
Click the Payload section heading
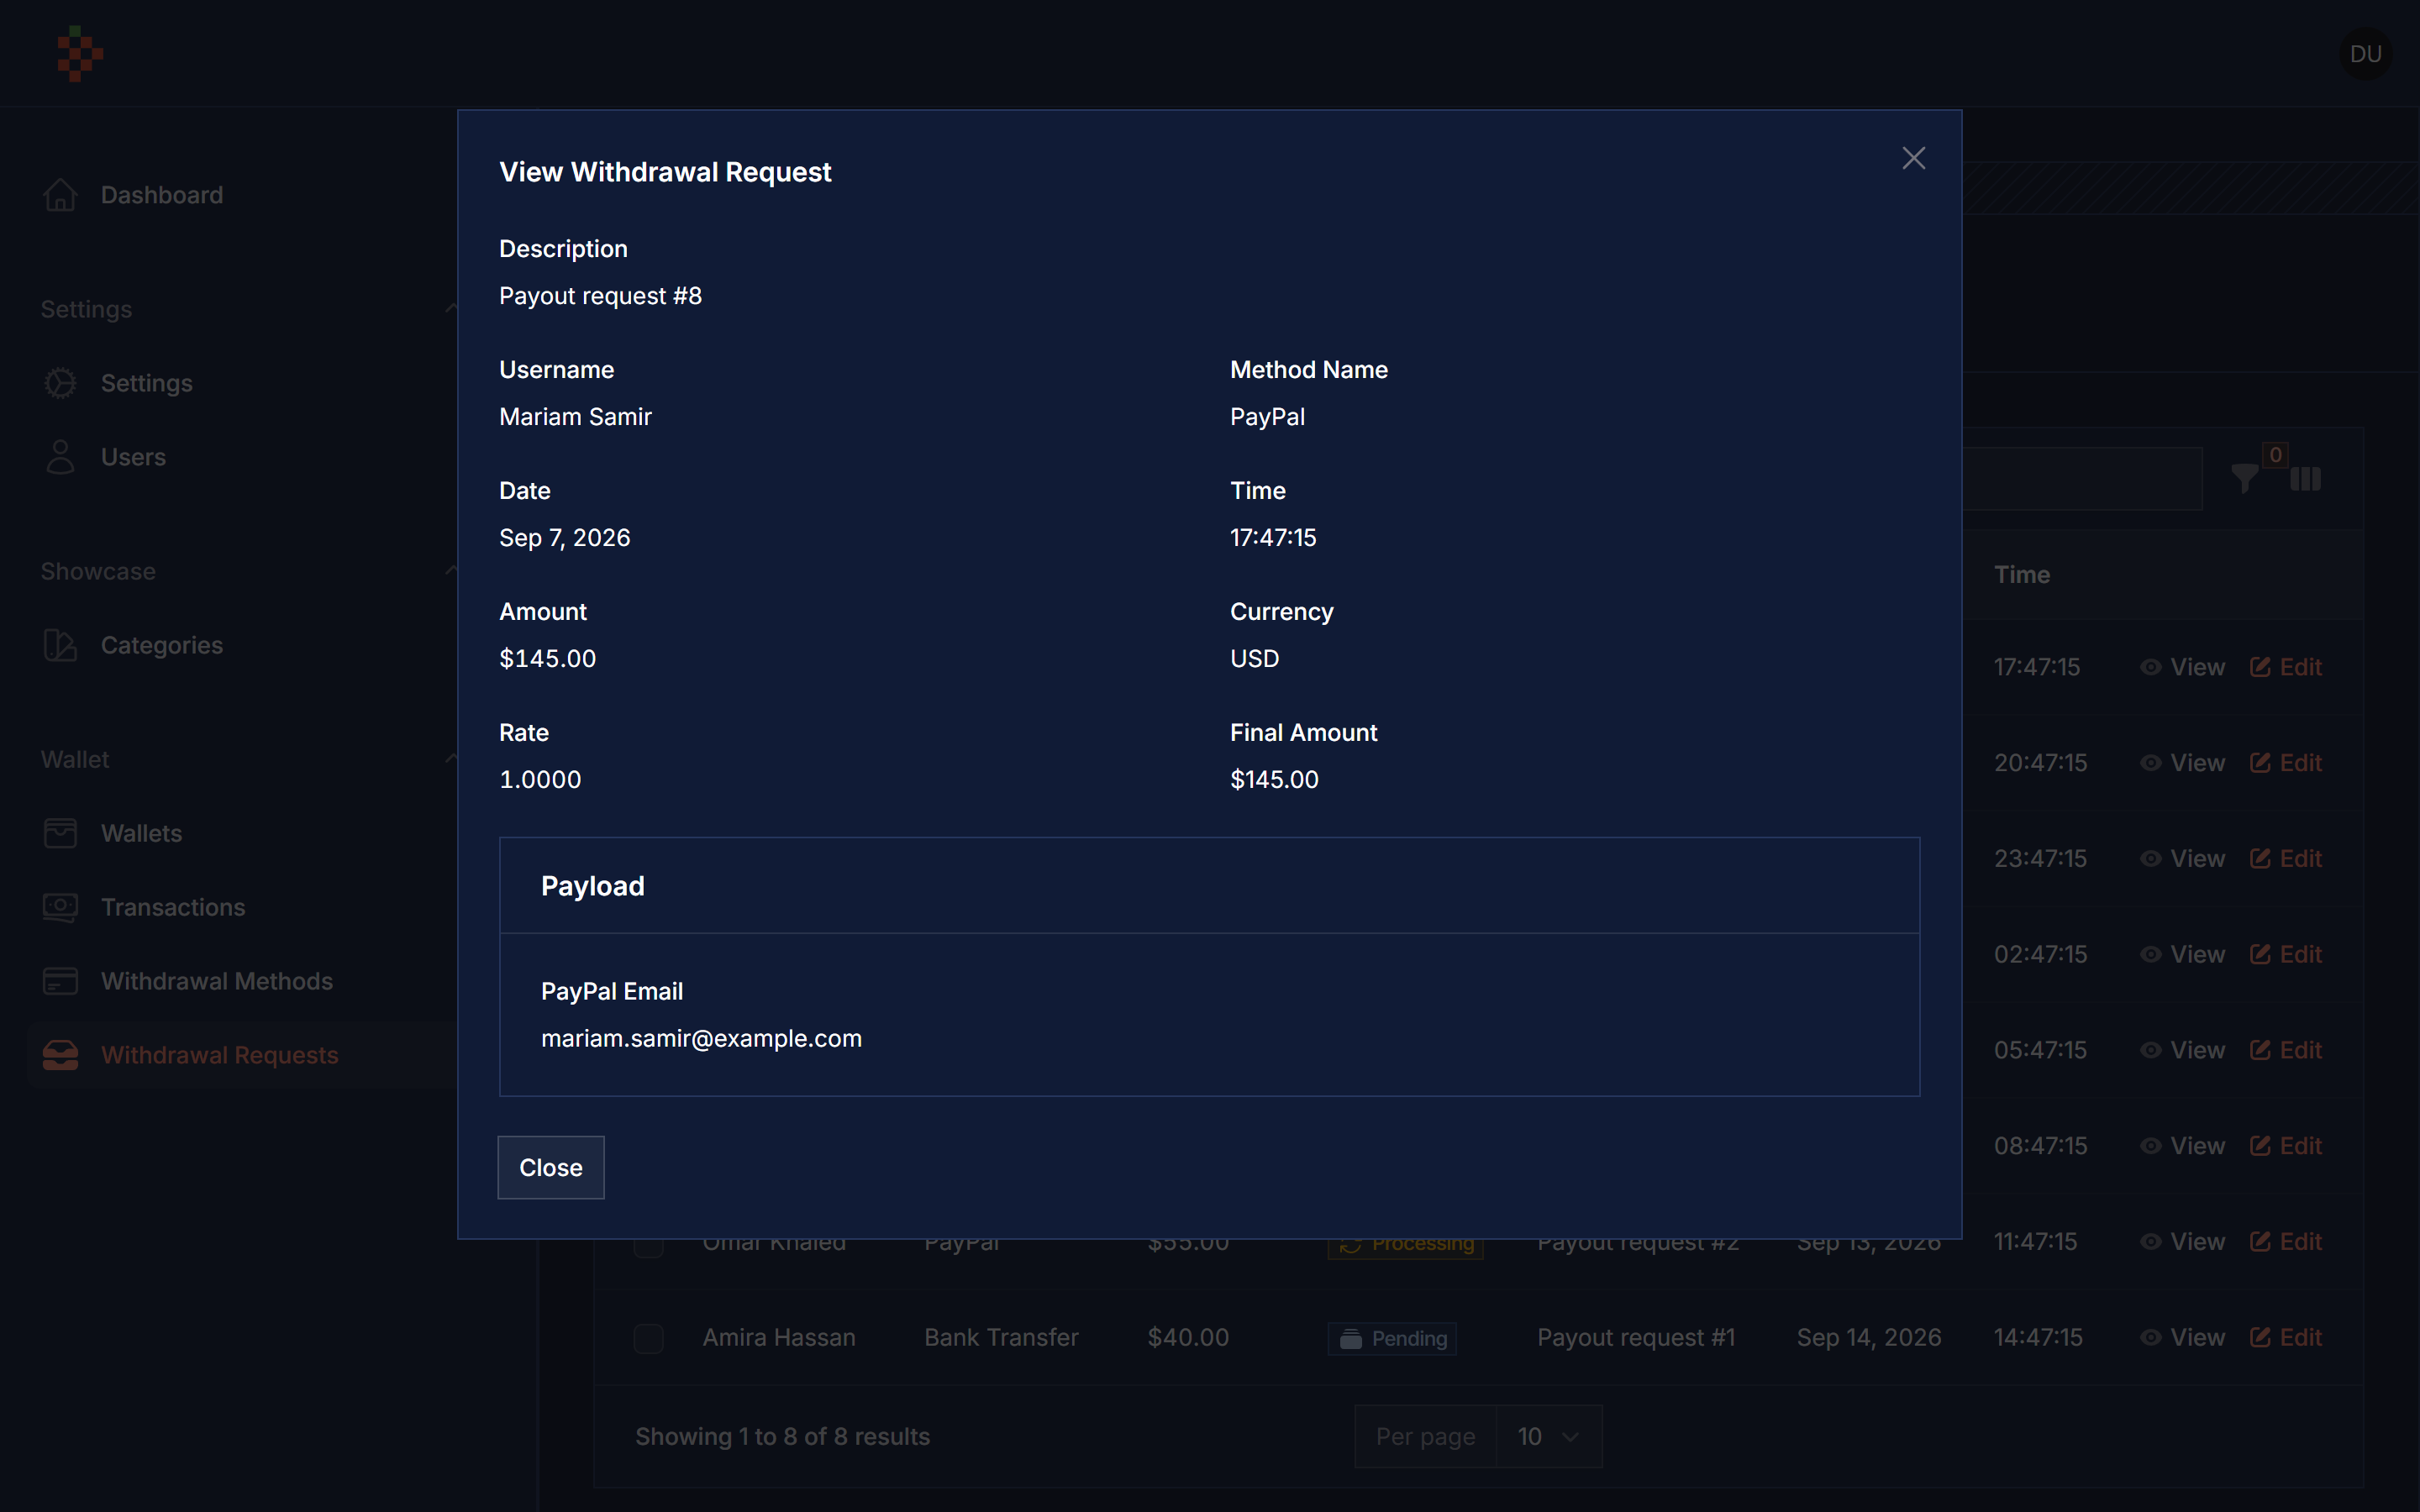[x=592, y=886]
